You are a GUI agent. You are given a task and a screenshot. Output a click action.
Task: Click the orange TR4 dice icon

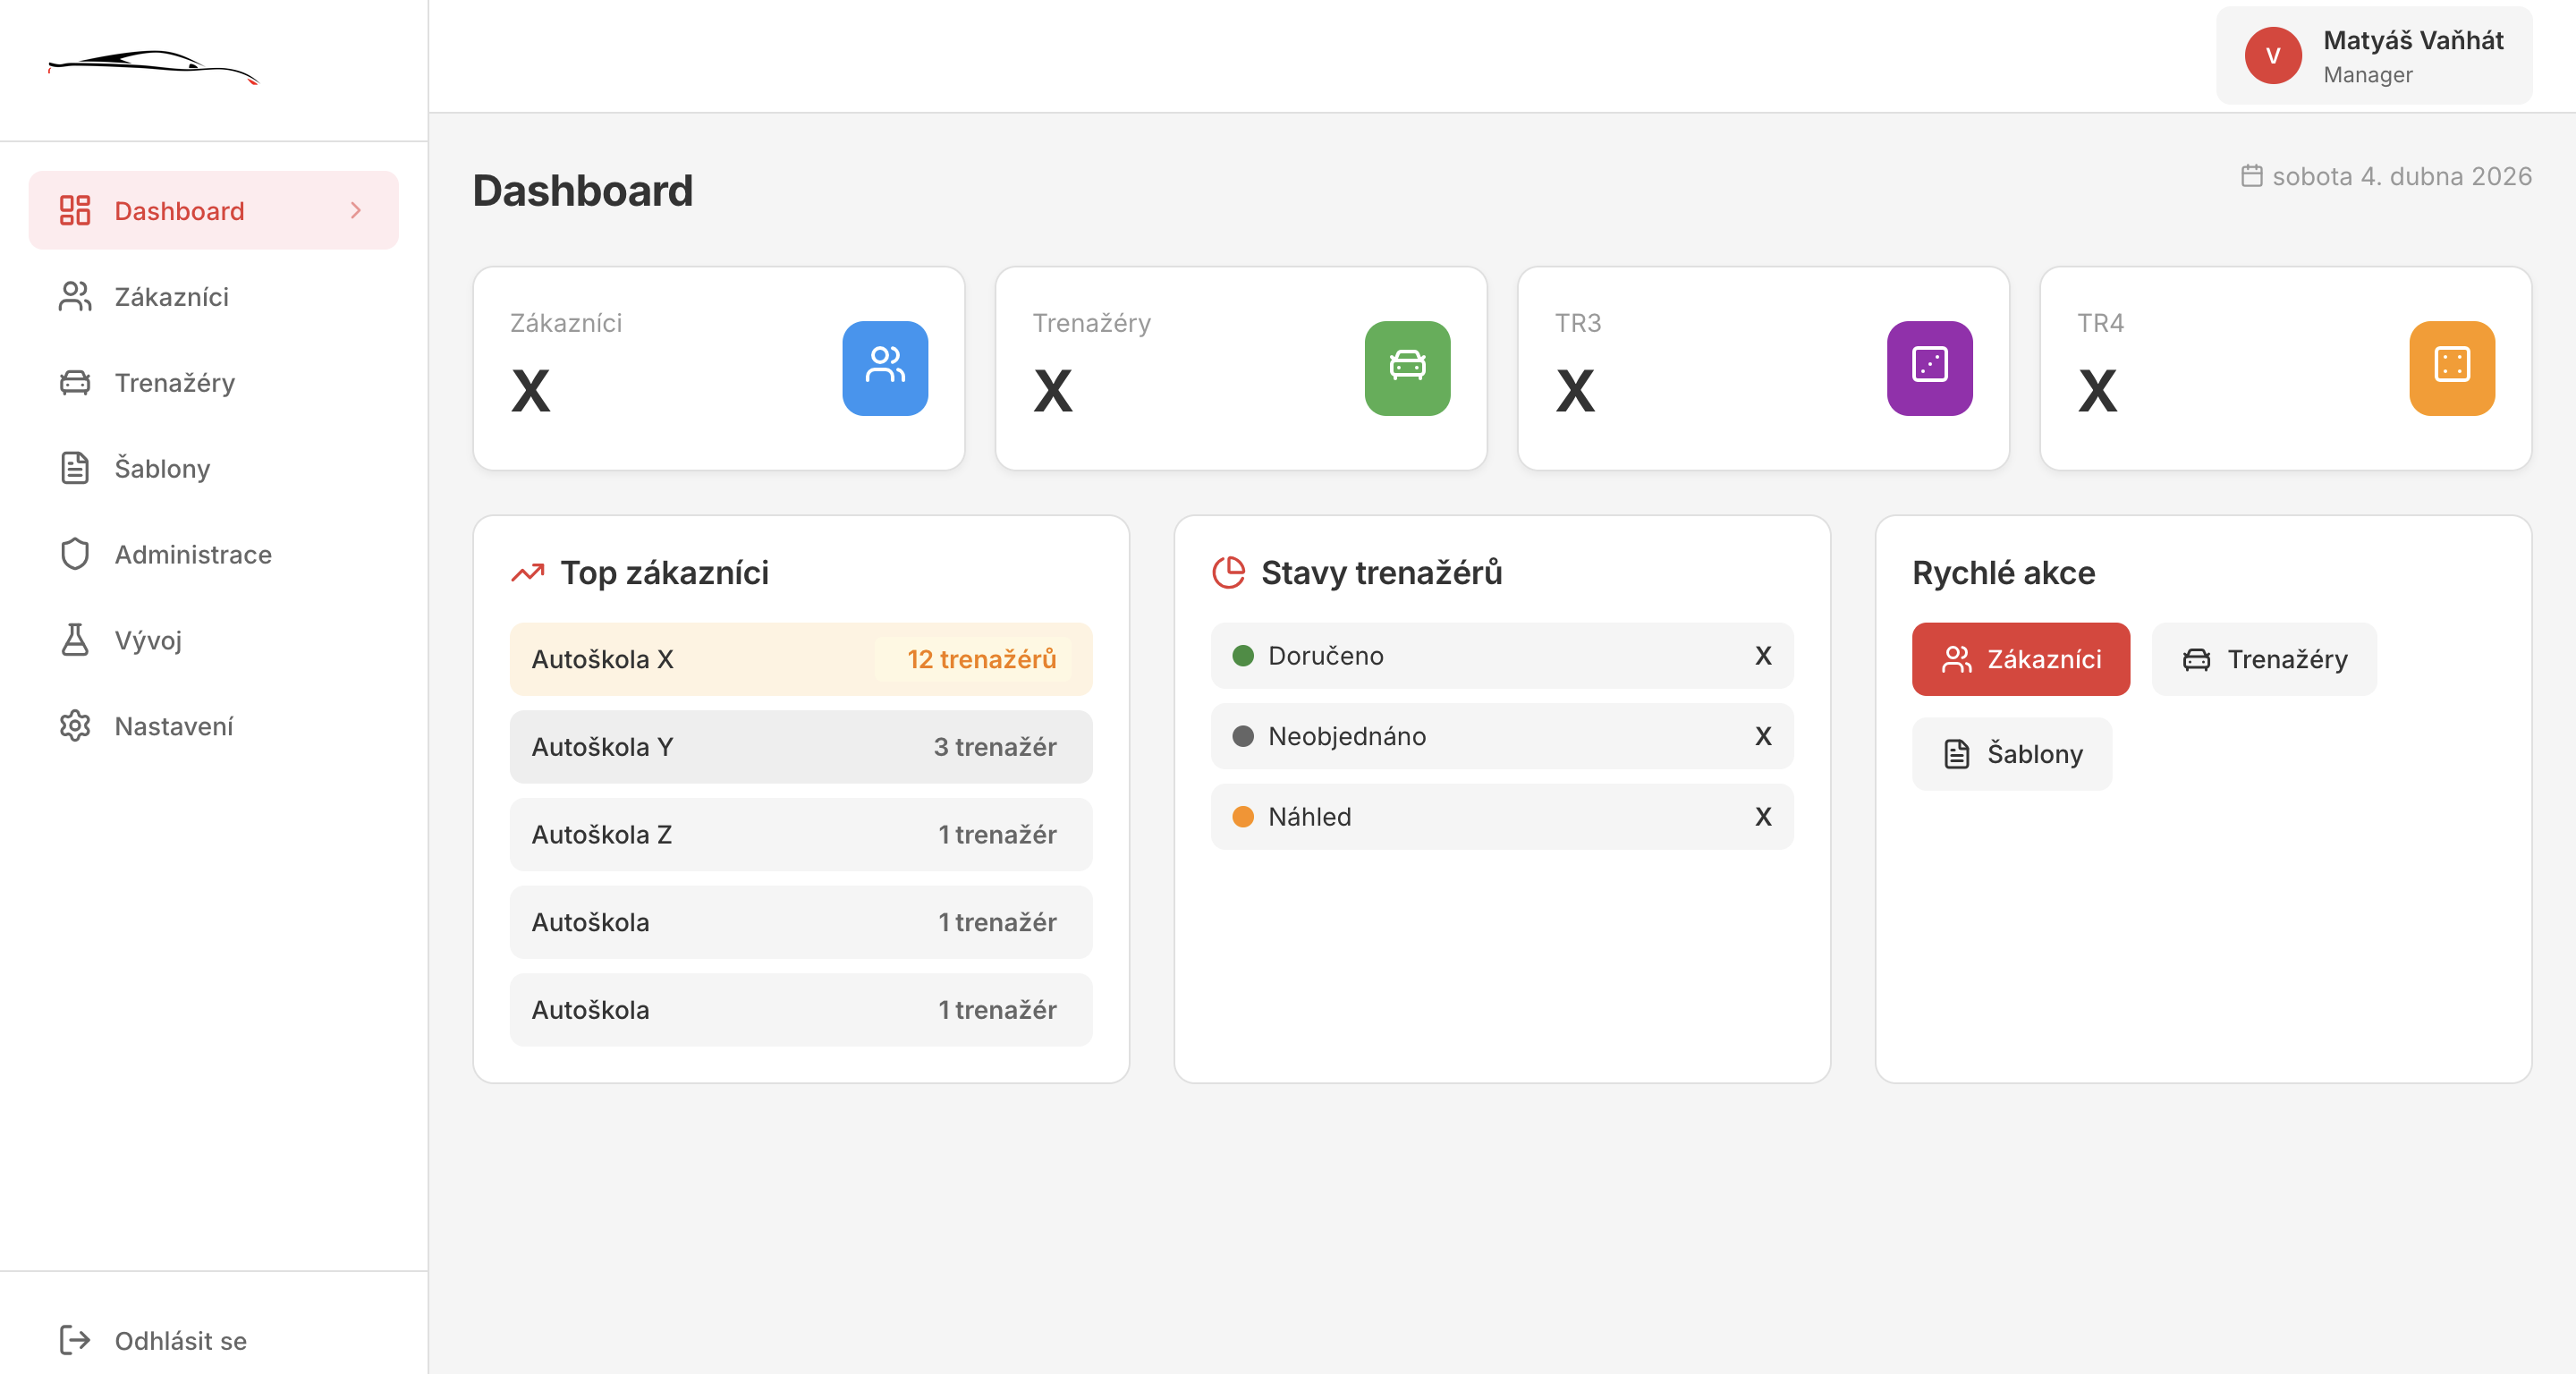2450,367
